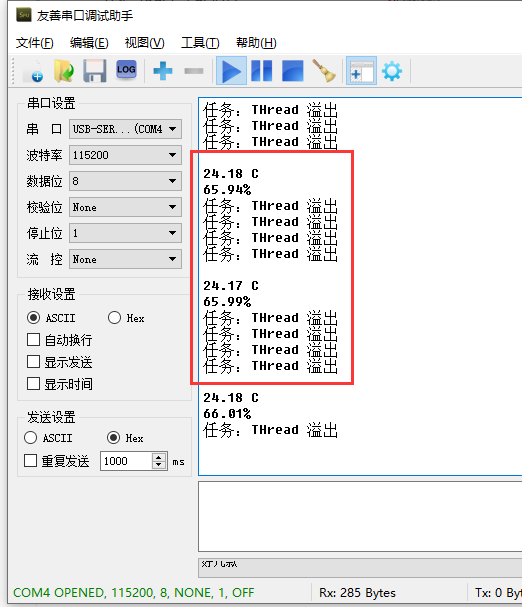Pause reception with the pause icon
522x607 pixels.
pyautogui.click(x=262, y=70)
